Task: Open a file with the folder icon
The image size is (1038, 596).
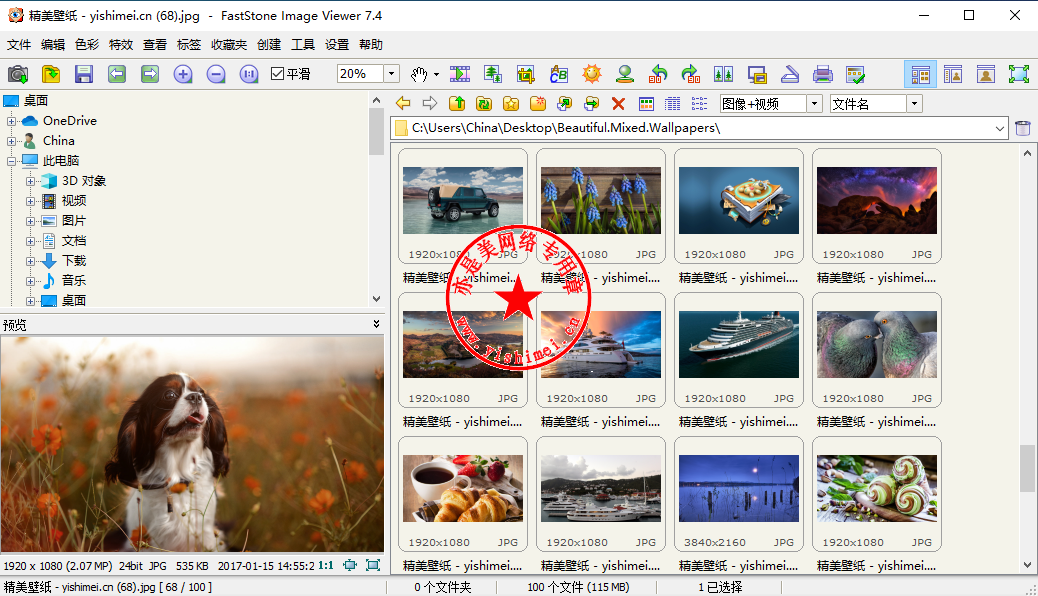Action: [x=51, y=74]
